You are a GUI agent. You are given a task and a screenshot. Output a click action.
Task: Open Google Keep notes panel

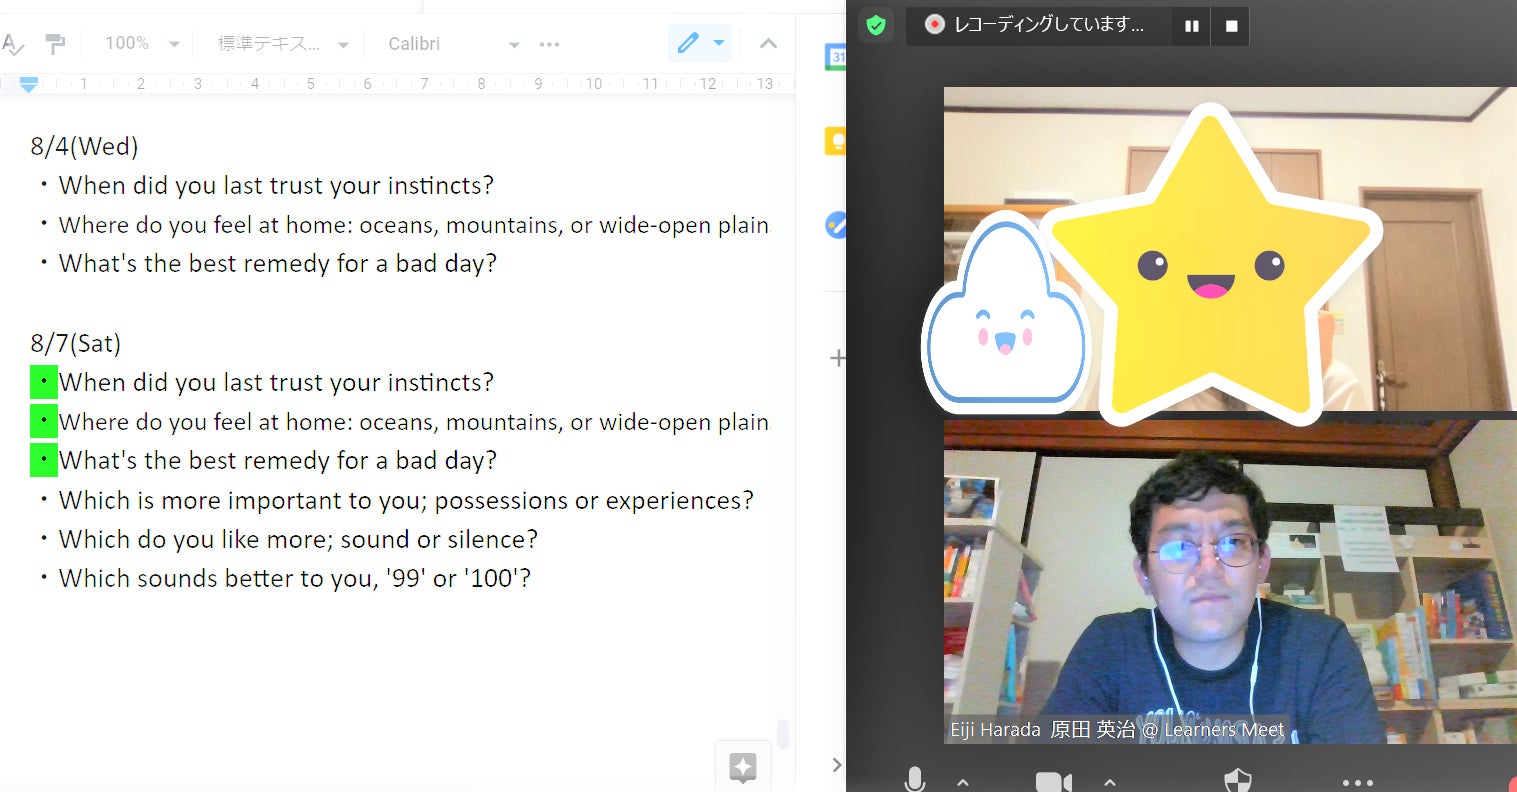click(835, 142)
